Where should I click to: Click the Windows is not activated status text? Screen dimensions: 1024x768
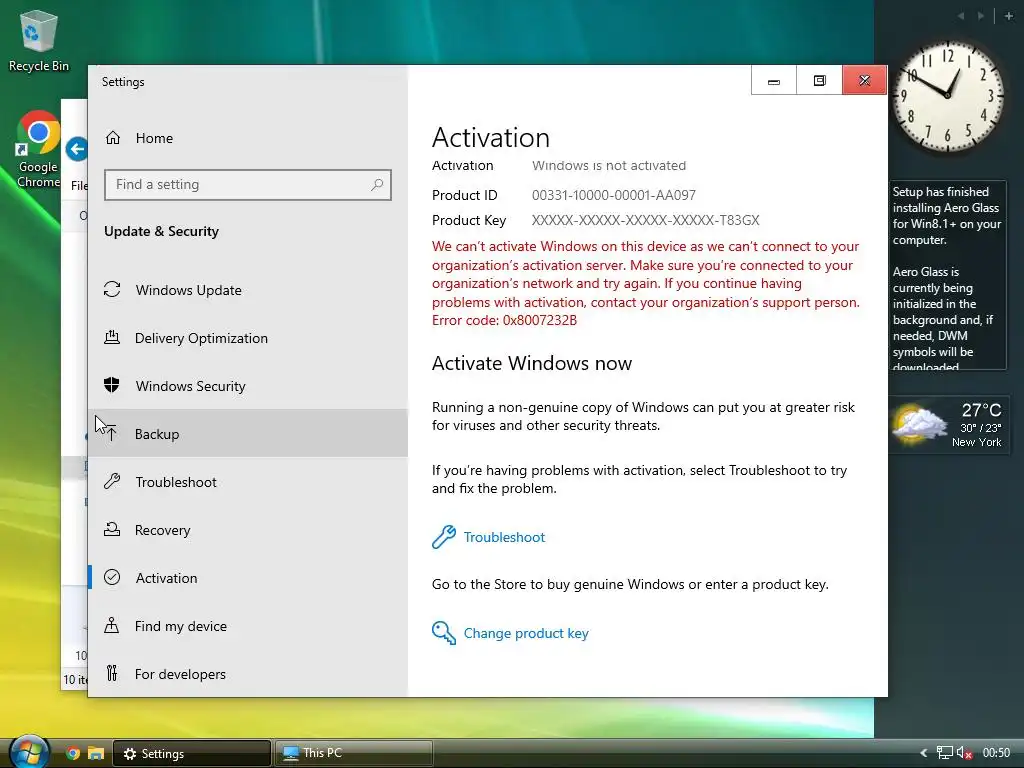609,165
